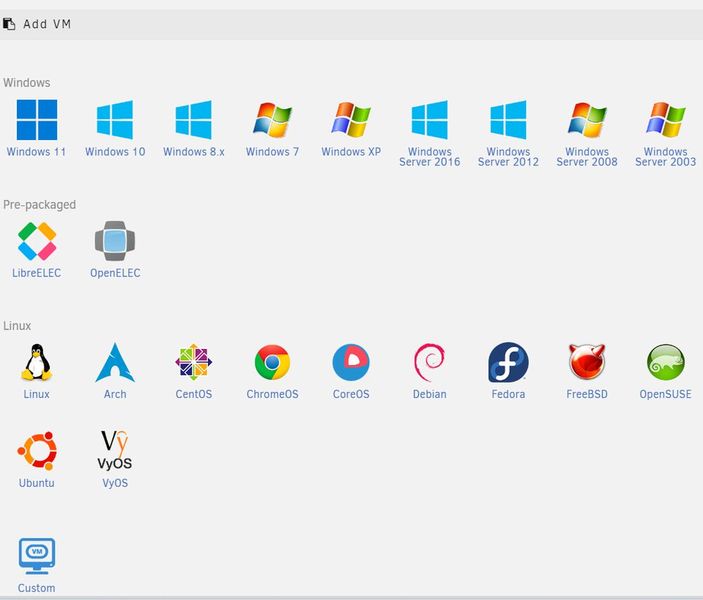Select the CentOS logo icon
Screen dimensions: 703x600
click(194, 362)
